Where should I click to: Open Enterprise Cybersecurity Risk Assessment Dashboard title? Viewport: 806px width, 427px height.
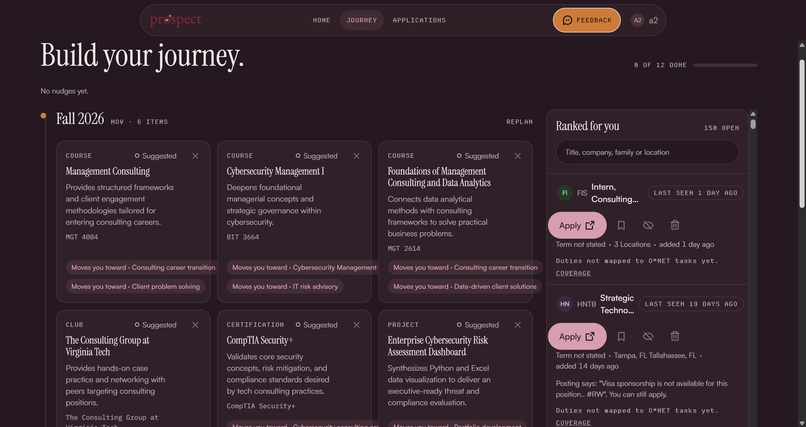coord(437,346)
